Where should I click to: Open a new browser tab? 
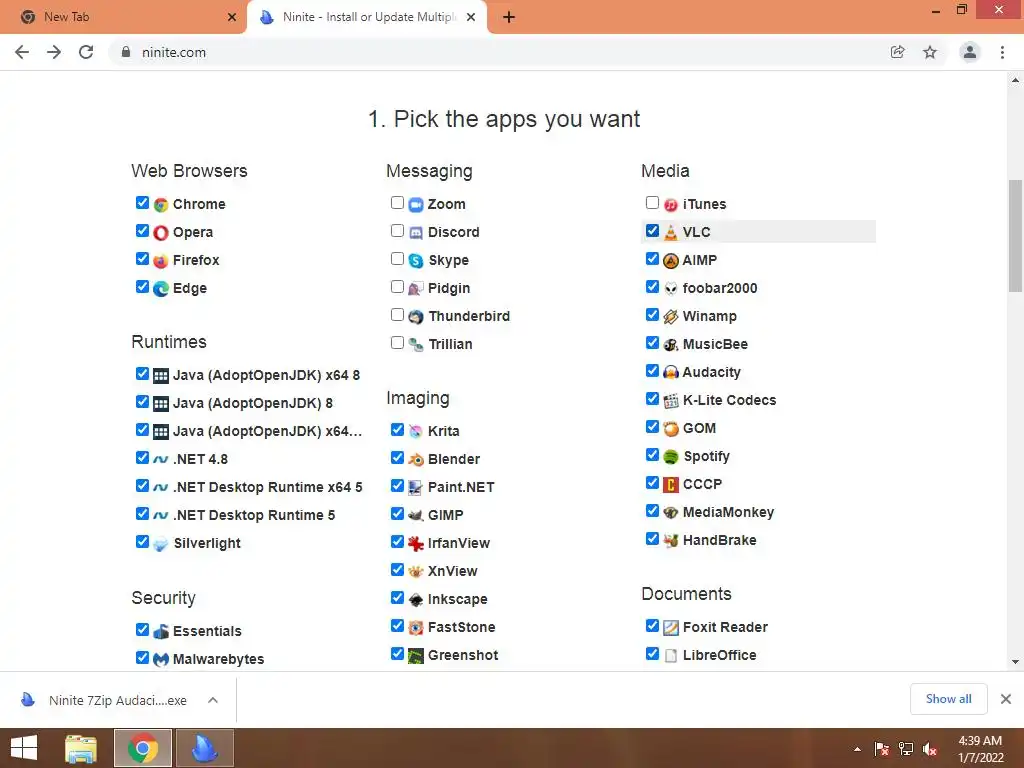[509, 18]
